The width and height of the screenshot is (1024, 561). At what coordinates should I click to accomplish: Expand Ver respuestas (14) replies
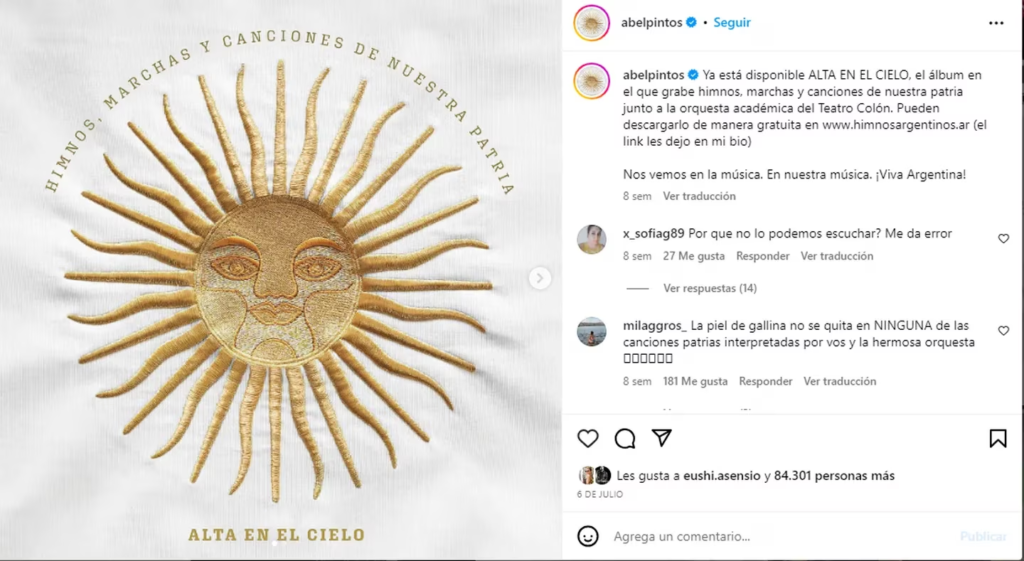[710, 288]
